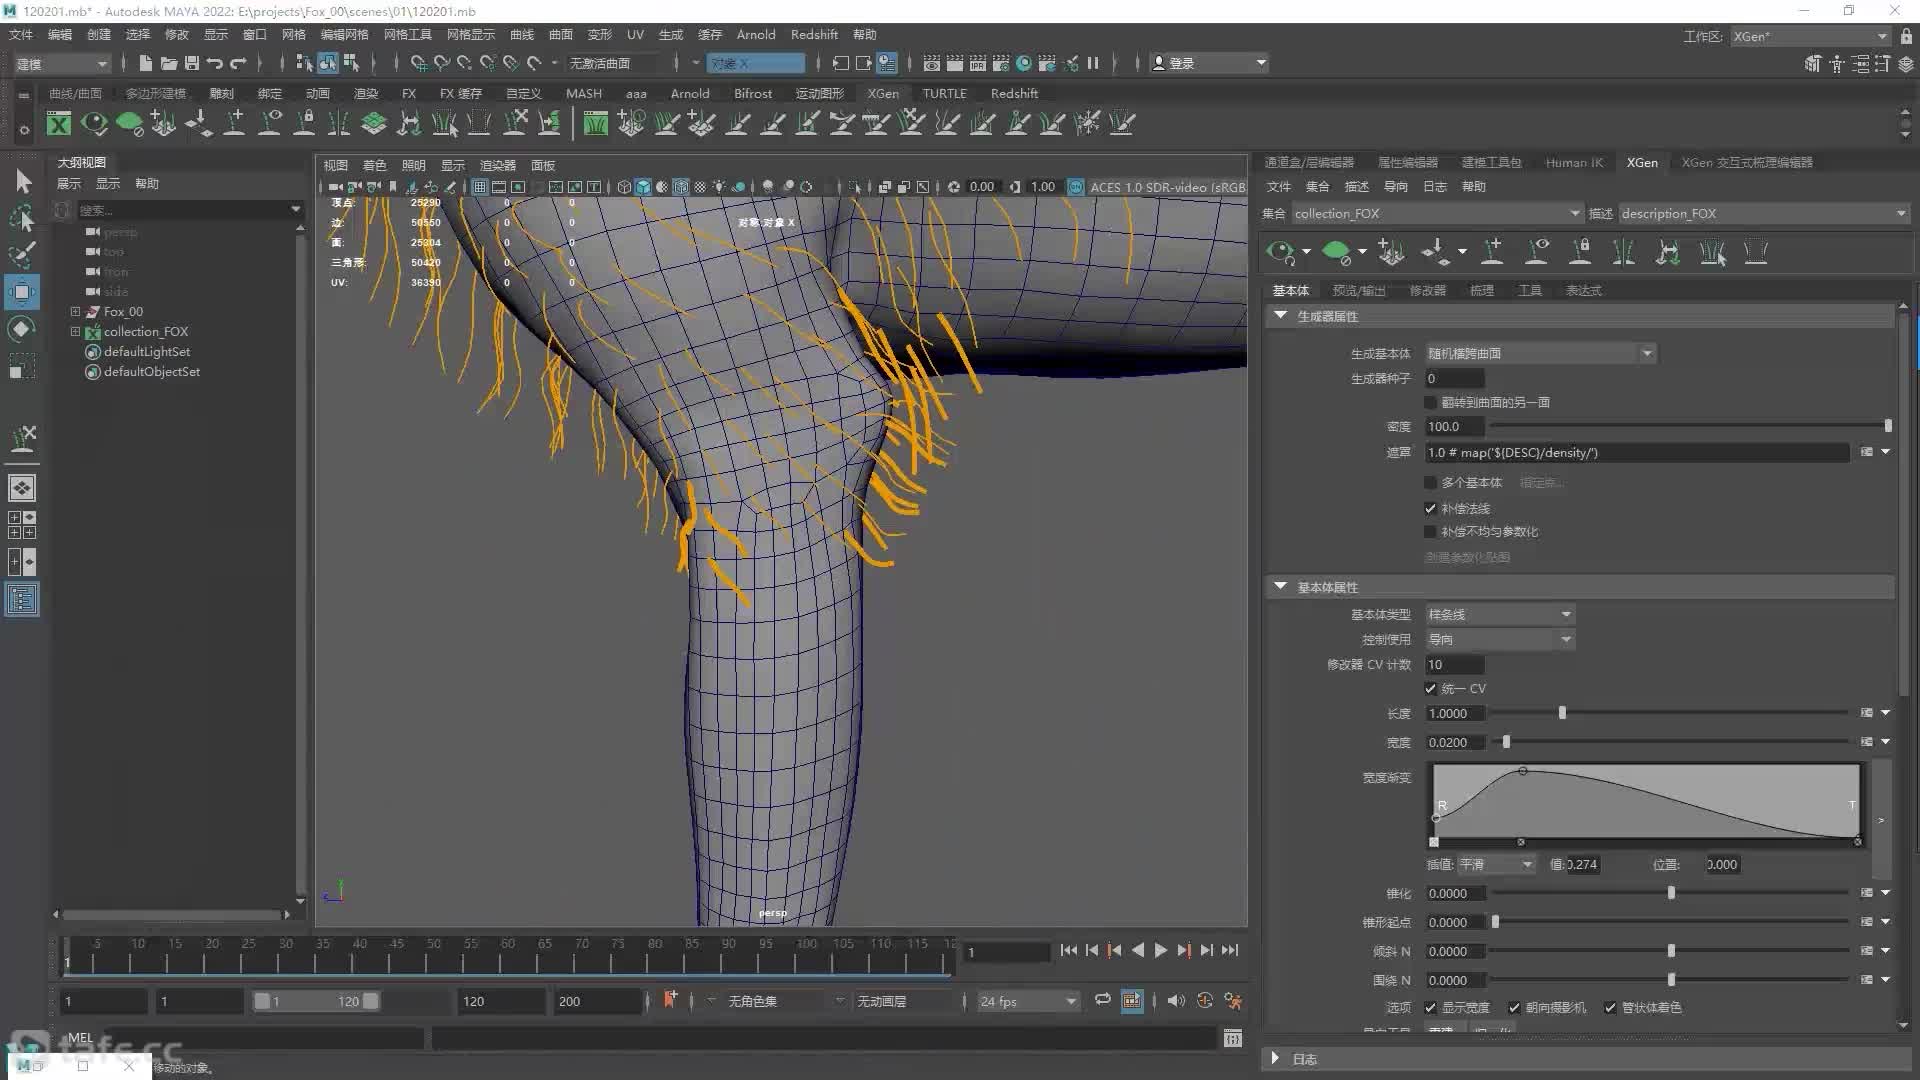Toggle the 显示宽度 option checkbox
Screen dimensions: 1920x1080
click(x=1430, y=1007)
